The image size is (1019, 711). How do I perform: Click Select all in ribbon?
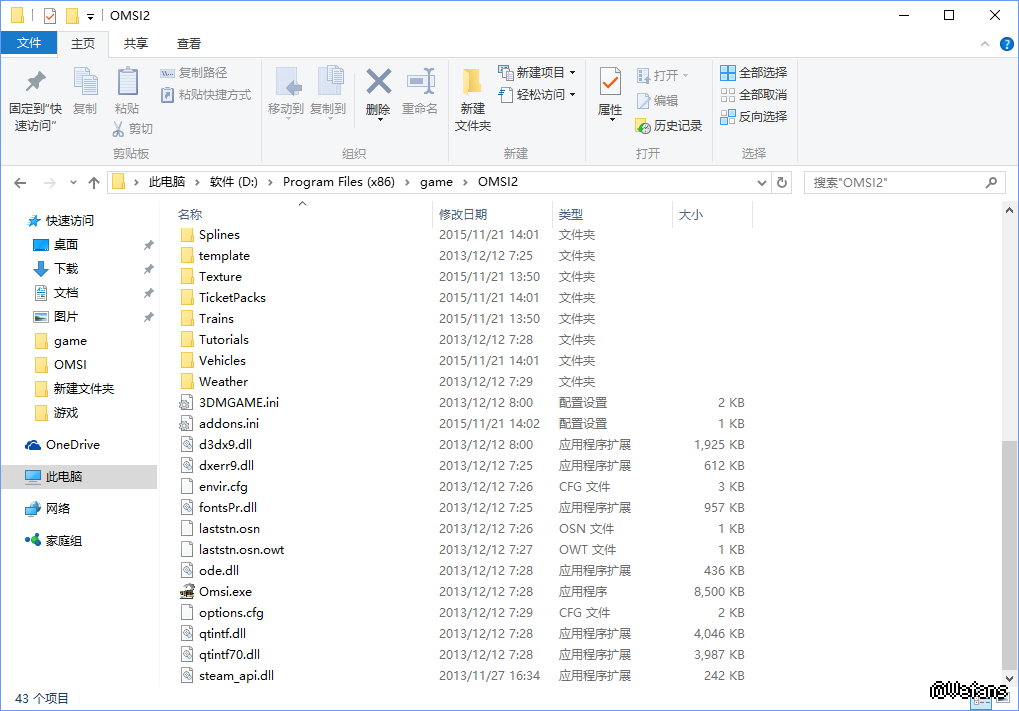[754, 73]
